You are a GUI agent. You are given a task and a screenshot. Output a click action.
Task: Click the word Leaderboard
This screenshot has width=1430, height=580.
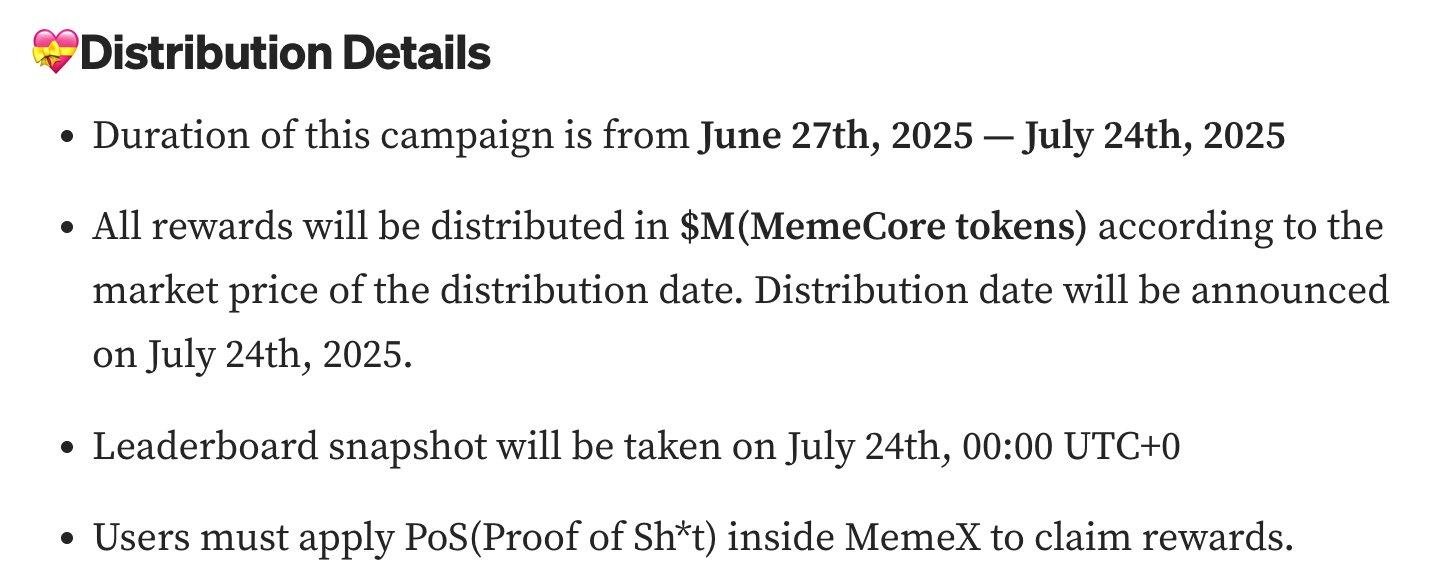click(203, 446)
